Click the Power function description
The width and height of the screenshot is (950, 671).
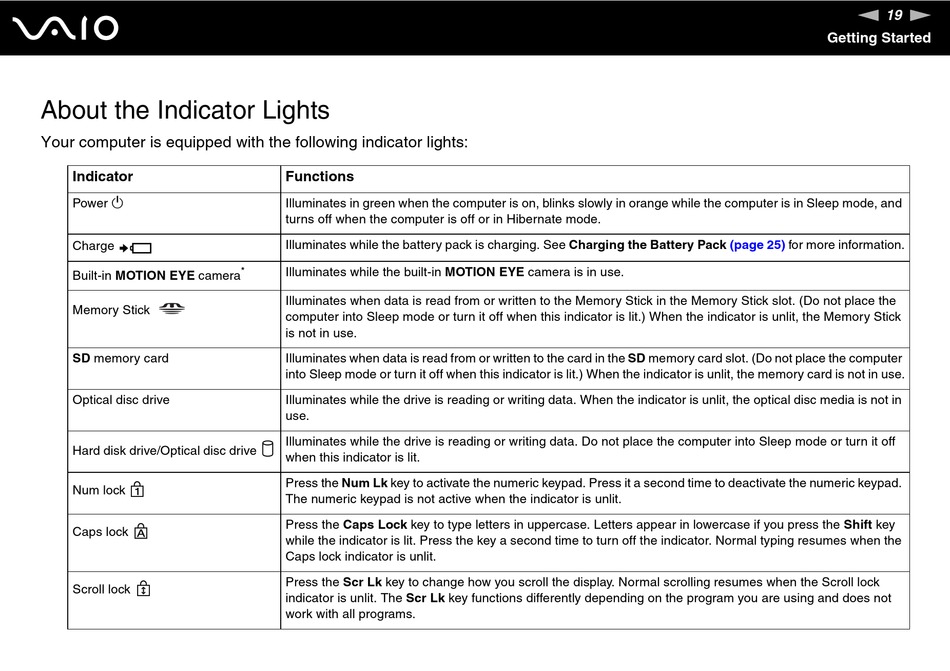(594, 211)
